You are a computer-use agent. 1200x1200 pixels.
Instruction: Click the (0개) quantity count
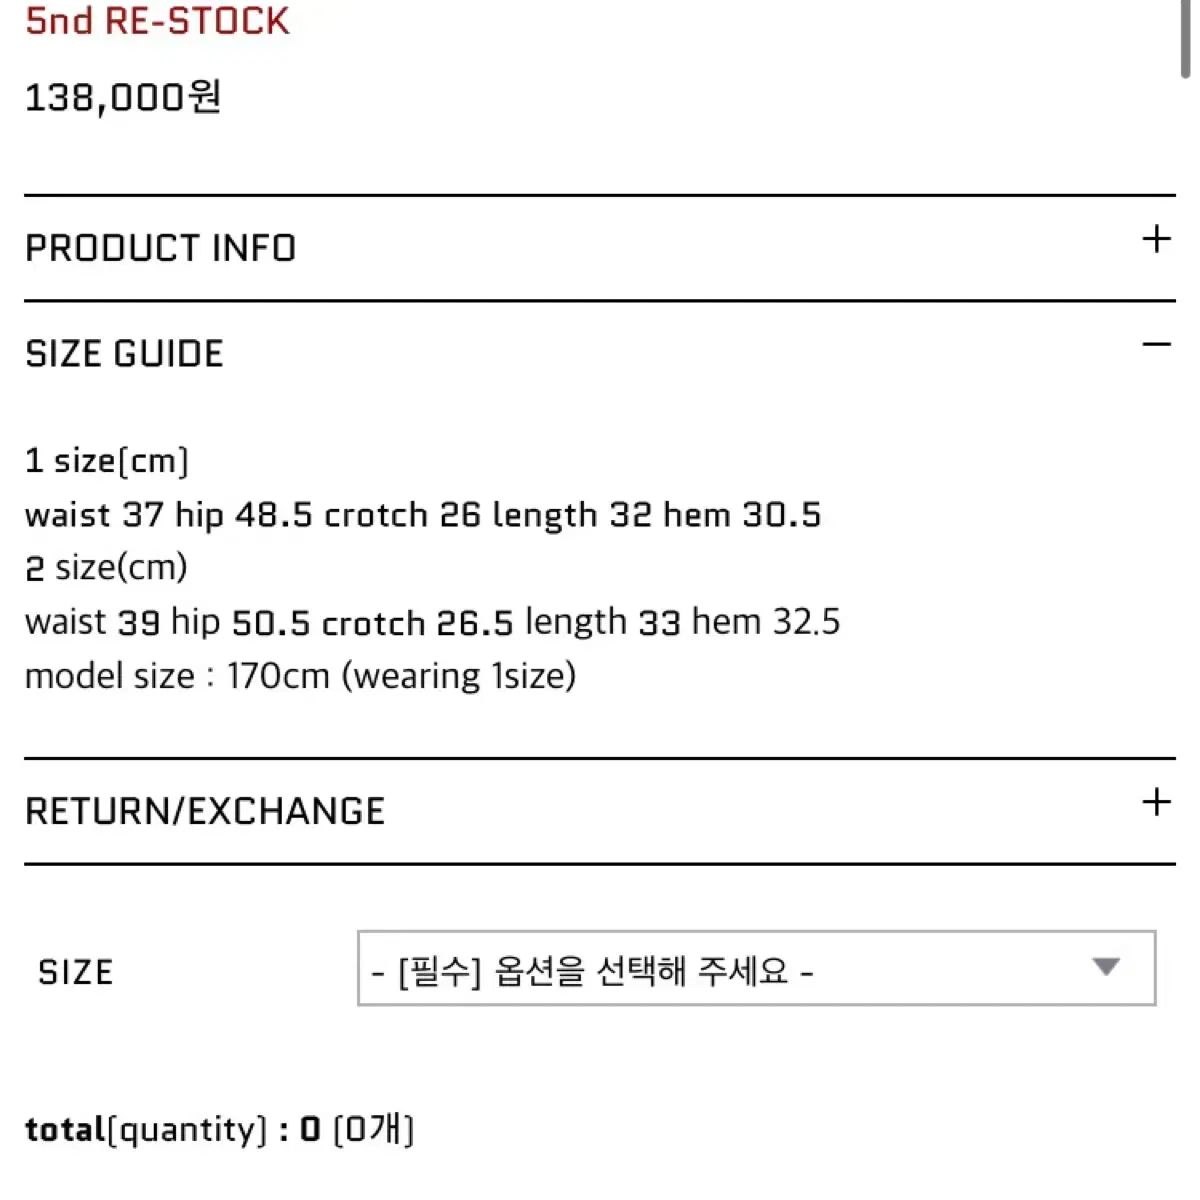coord(373,1130)
